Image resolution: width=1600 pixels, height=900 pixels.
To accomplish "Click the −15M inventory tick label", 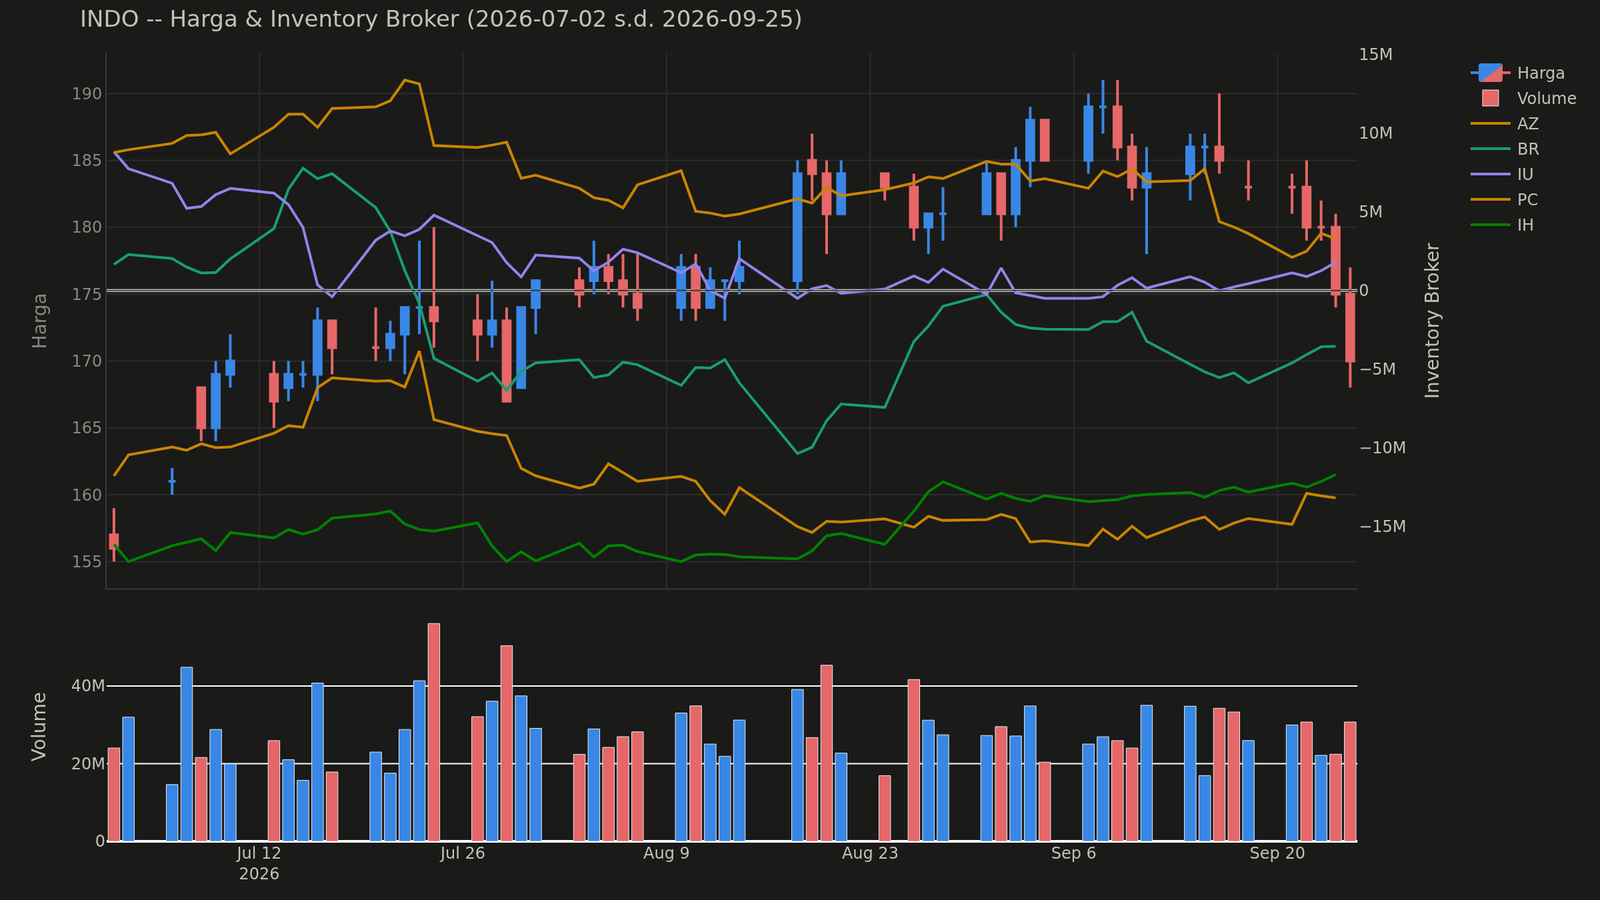I will [x=1383, y=527].
